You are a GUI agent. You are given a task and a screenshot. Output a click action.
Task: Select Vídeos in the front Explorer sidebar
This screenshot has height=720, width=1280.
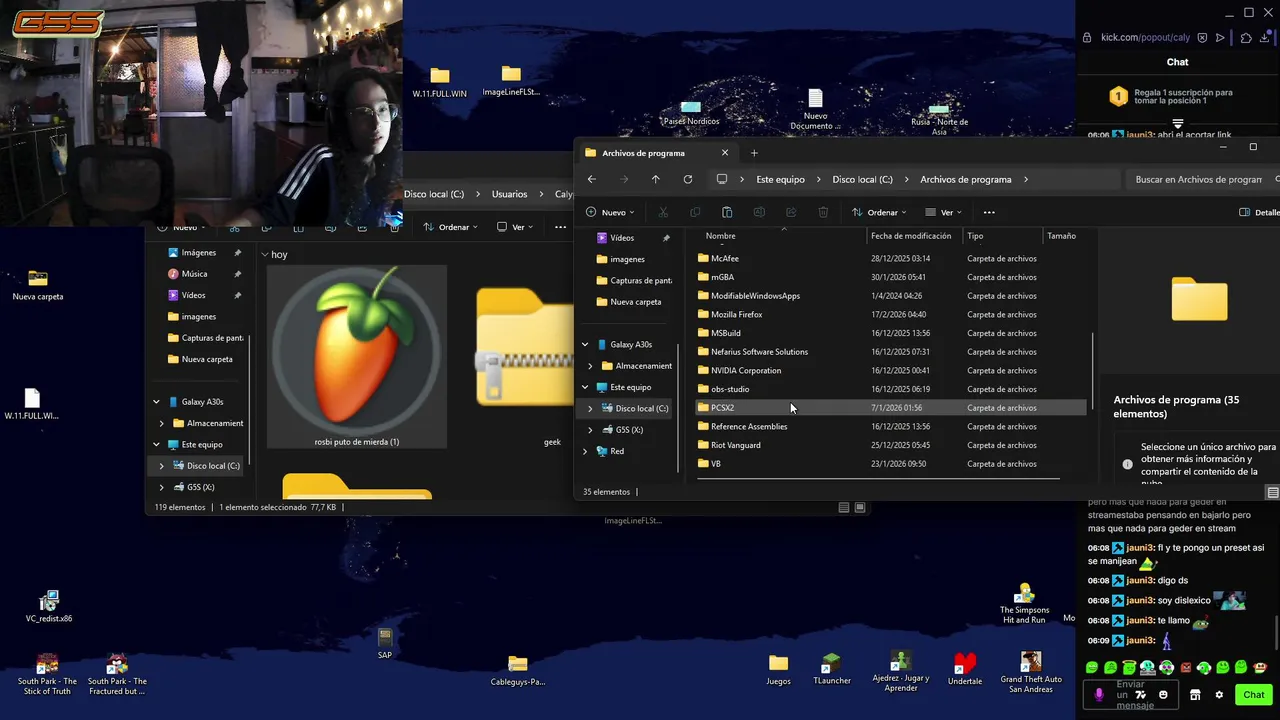622,238
